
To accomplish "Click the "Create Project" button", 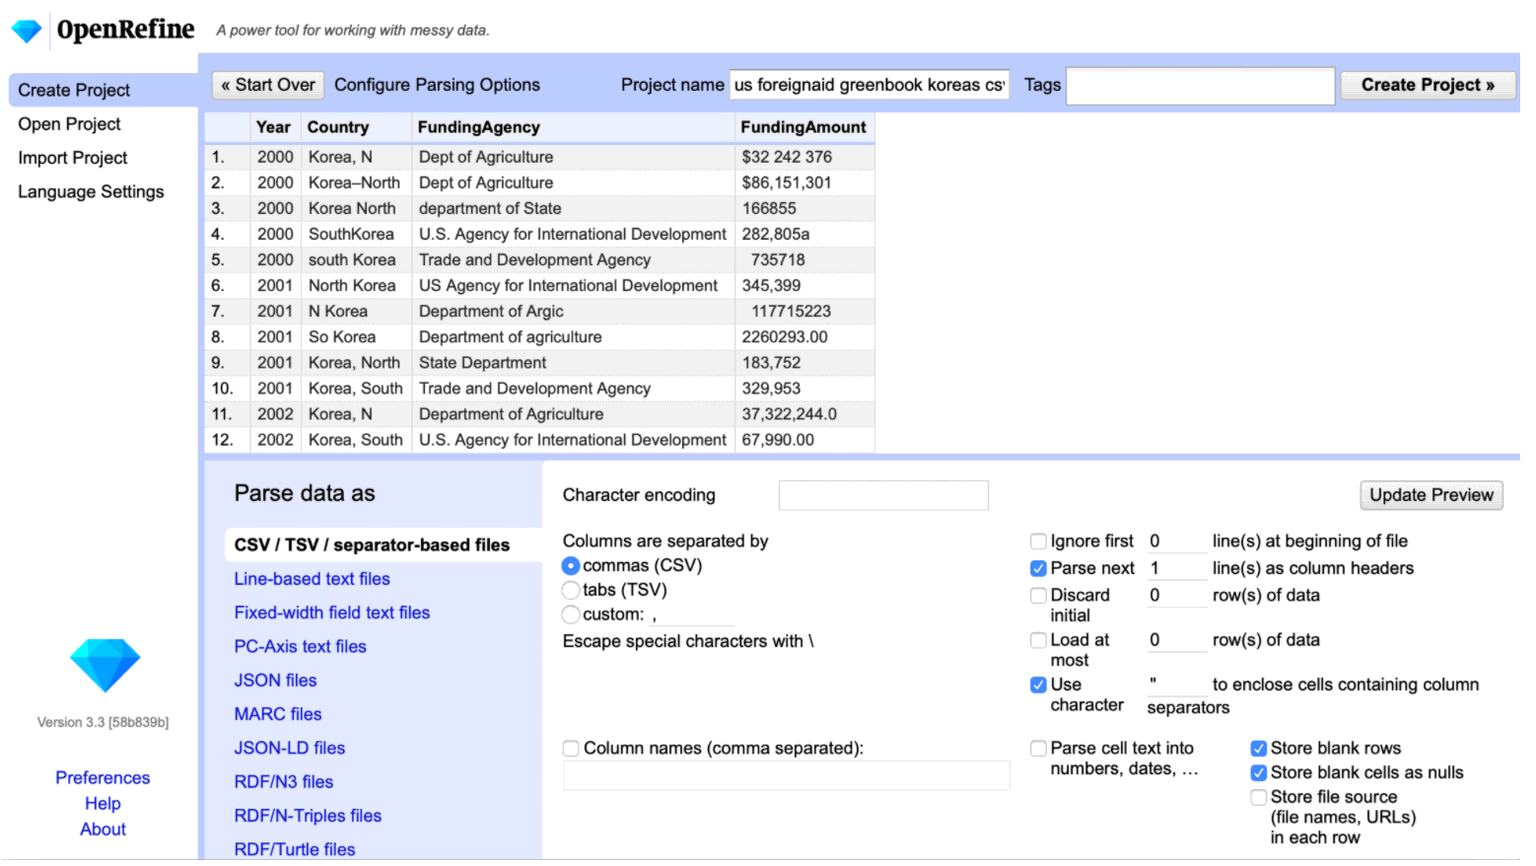I will pyautogui.click(x=1428, y=85).
